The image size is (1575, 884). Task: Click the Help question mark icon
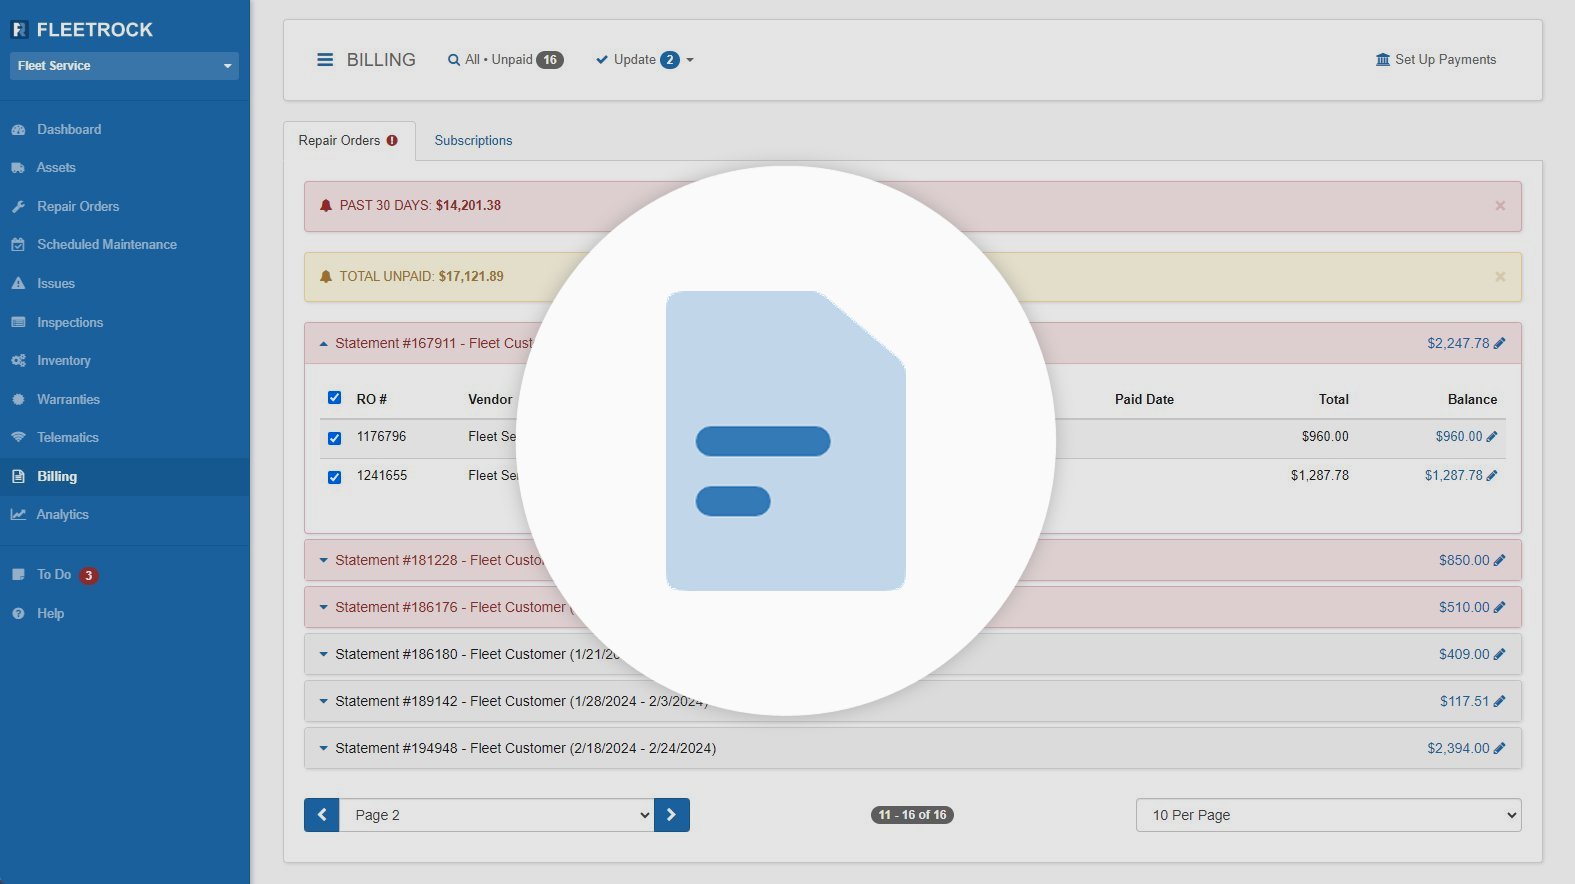18,614
